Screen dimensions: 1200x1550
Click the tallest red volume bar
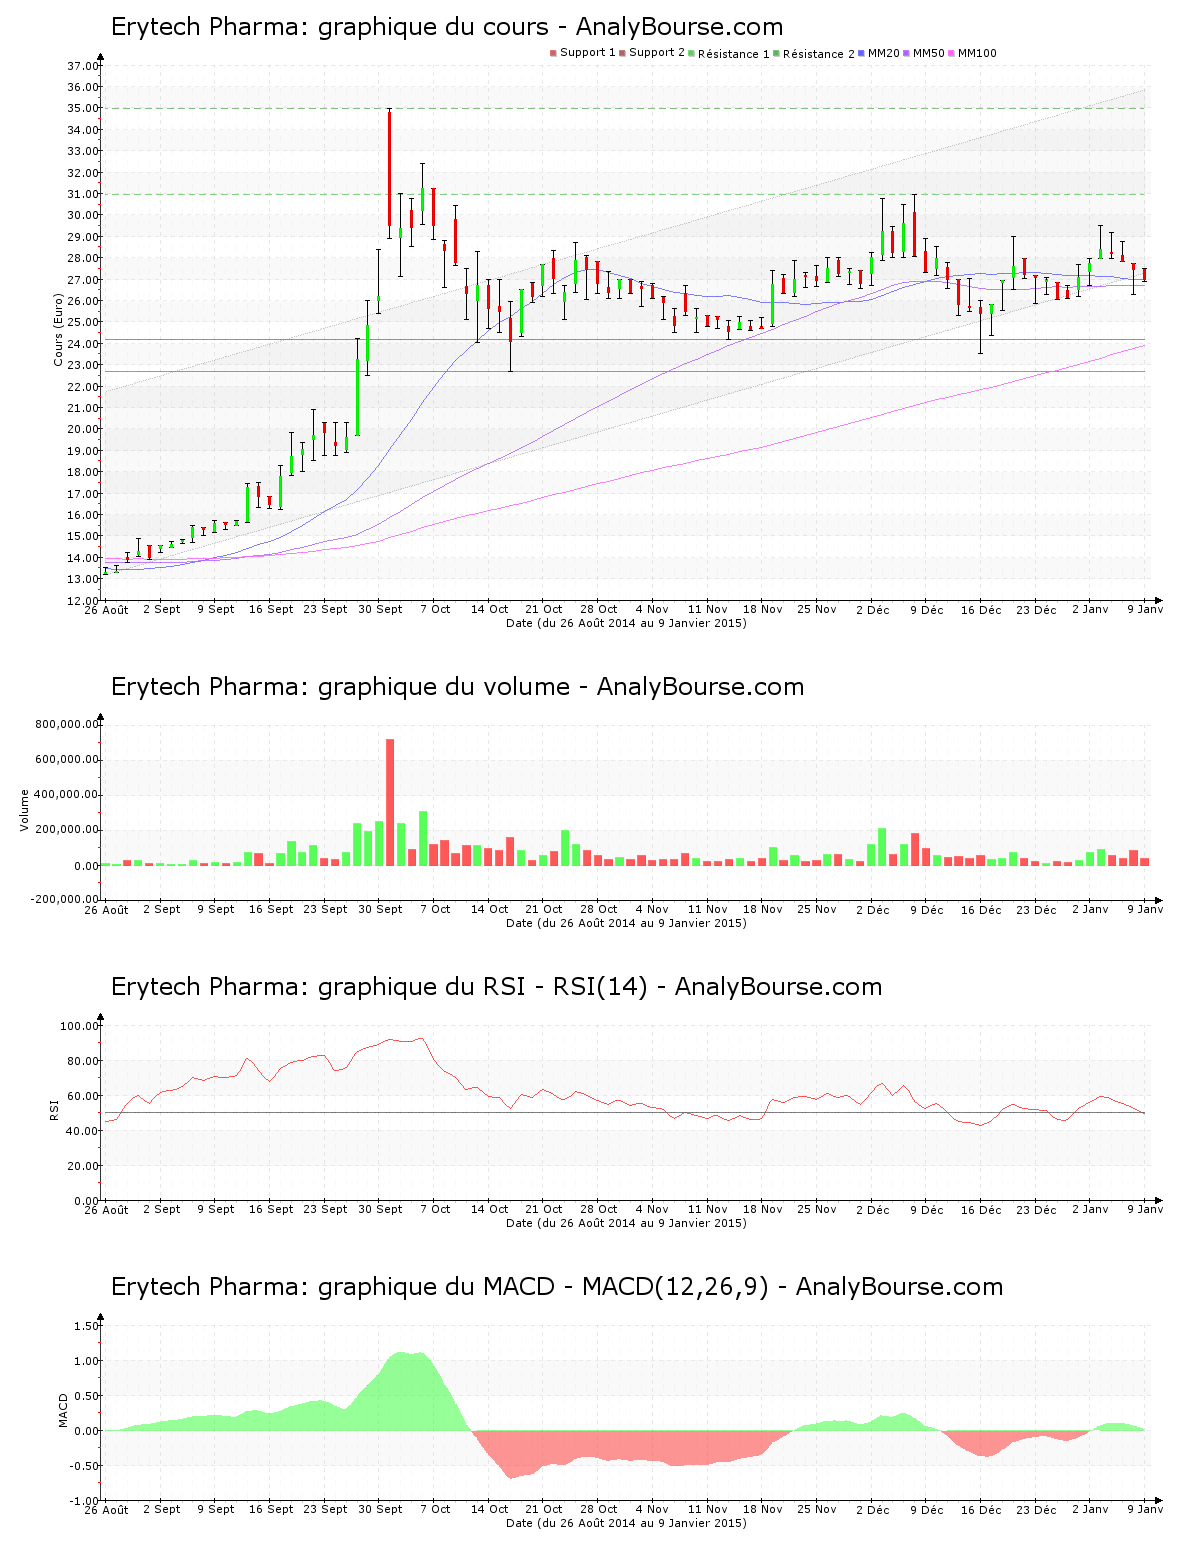click(x=390, y=802)
